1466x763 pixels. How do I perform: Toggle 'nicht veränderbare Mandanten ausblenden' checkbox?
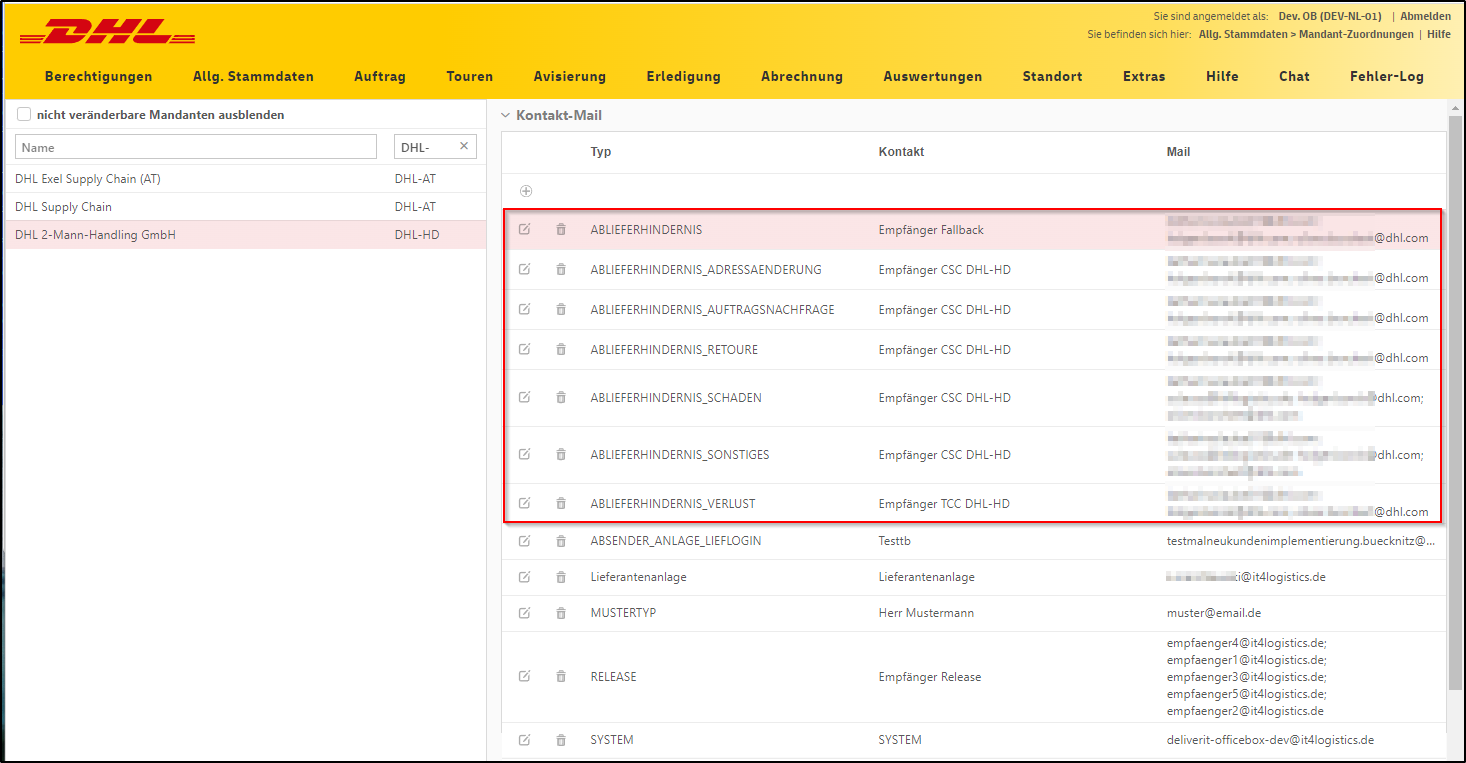pyautogui.click(x=24, y=114)
